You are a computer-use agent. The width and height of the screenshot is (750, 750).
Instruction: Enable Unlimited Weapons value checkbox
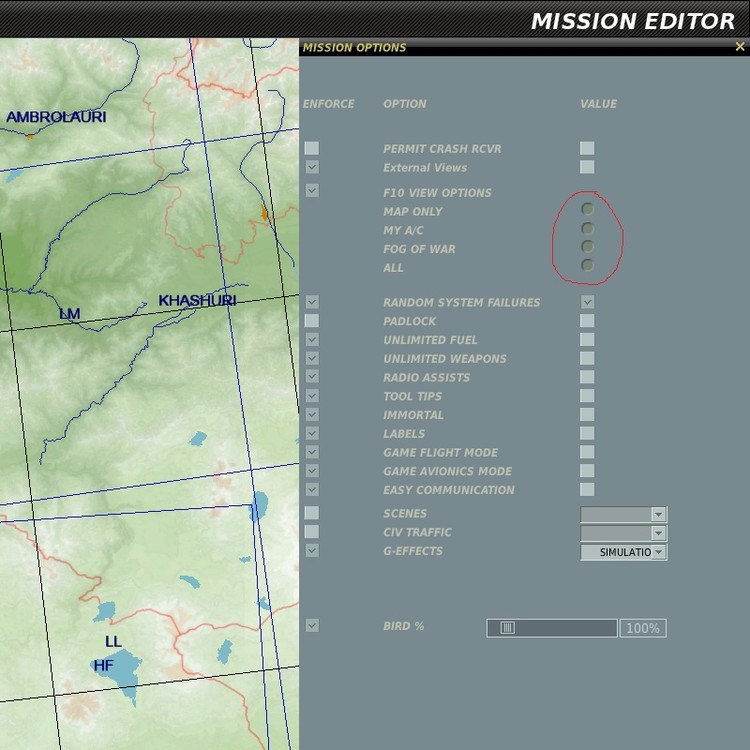pyautogui.click(x=587, y=358)
